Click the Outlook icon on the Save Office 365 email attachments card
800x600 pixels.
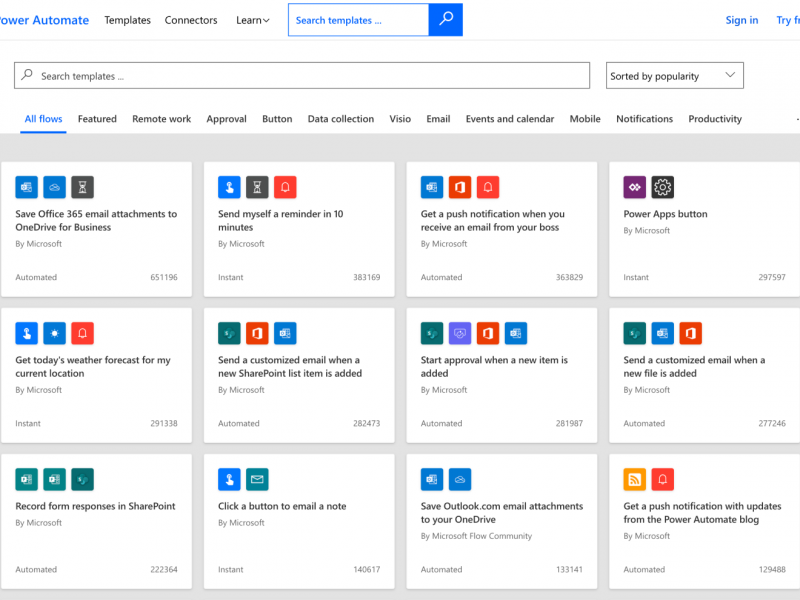click(27, 187)
